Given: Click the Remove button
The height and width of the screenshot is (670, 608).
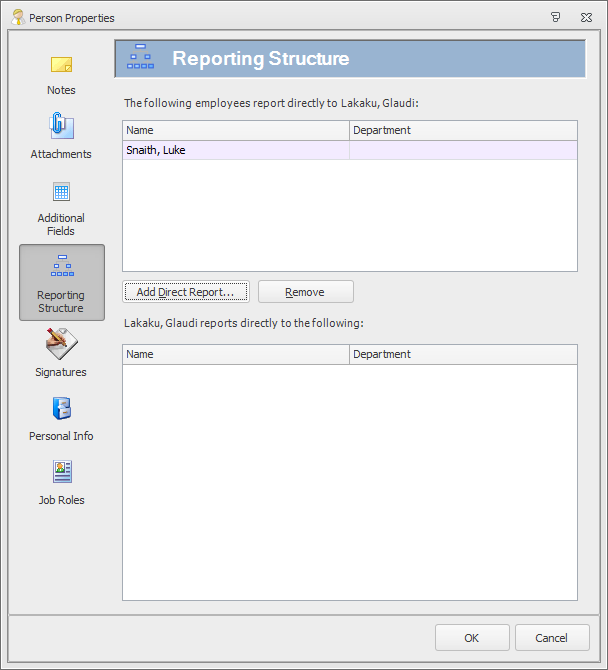Looking at the screenshot, I should (305, 292).
